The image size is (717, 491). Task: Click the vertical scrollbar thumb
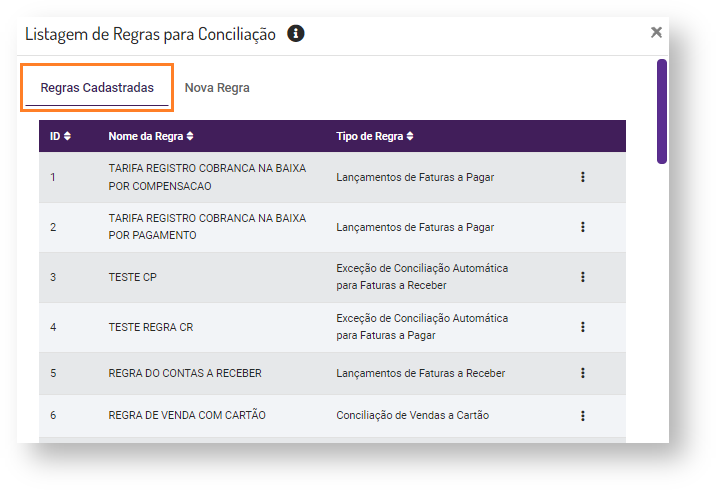pyautogui.click(x=662, y=110)
